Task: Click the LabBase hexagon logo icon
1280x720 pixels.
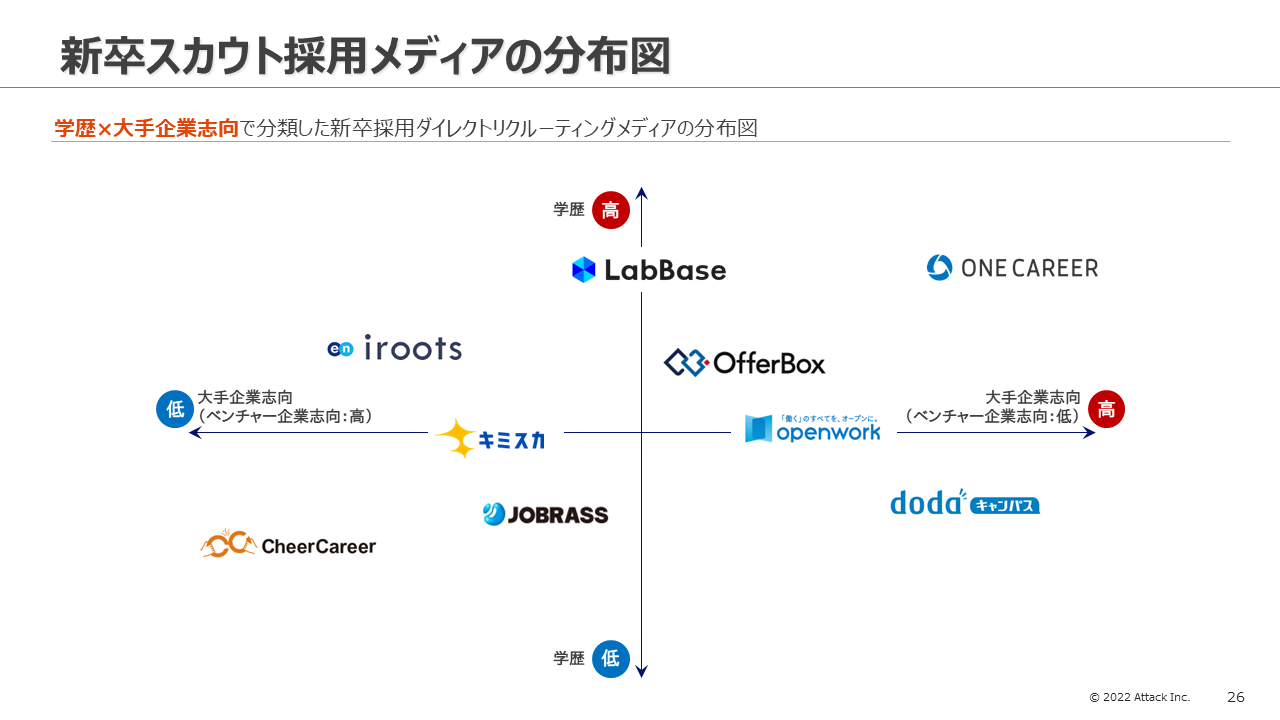Action: point(584,270)
